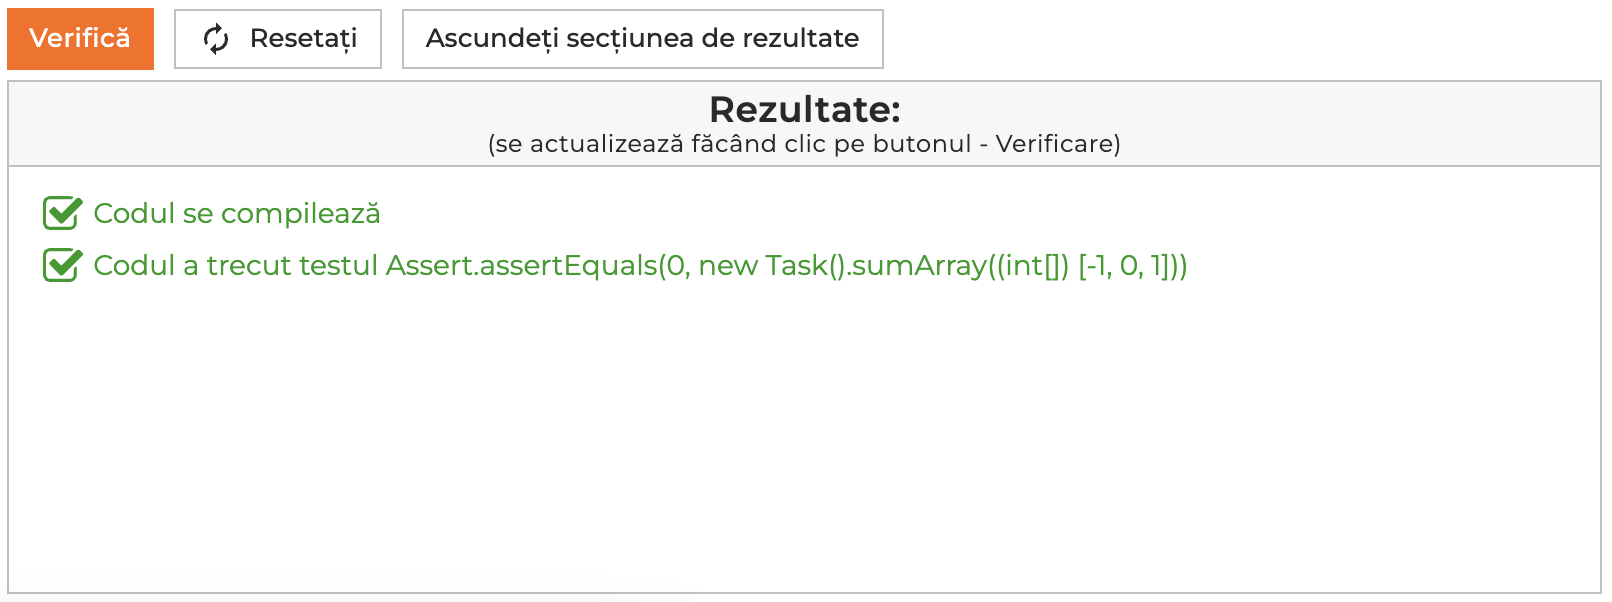1612x602 pixels.
Task: Click the empty area of the results panel
Action: (x=804, y=440)
